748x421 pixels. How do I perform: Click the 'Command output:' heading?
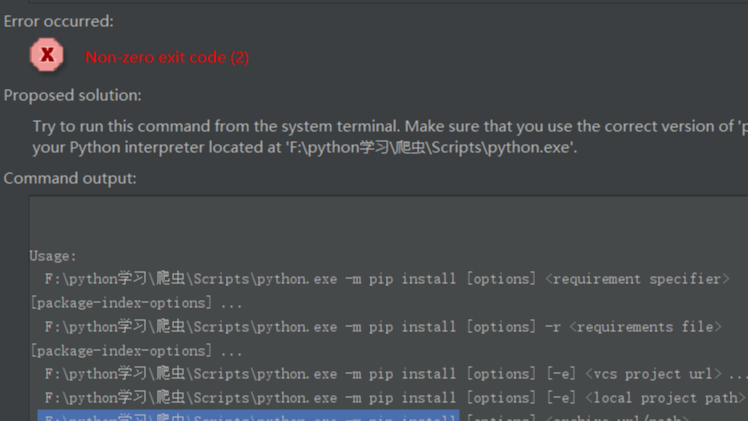click(70, 178)
